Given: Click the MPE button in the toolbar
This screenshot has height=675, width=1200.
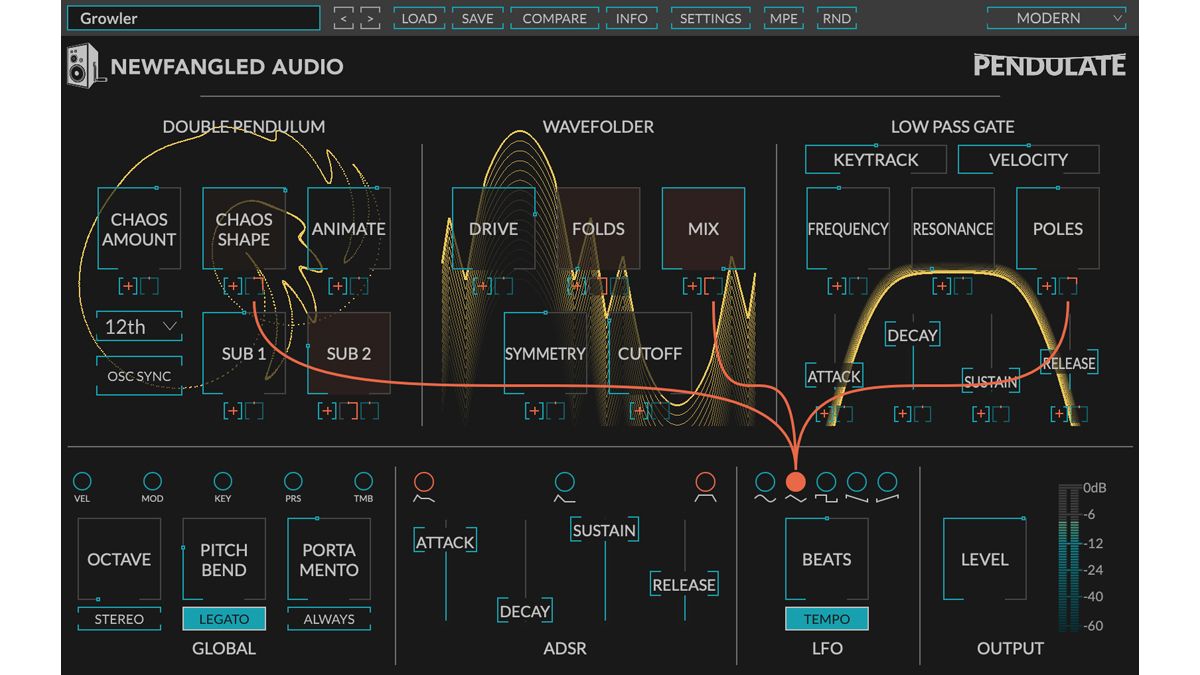Looking at the screenshot, I should click(x=783, y=17).
